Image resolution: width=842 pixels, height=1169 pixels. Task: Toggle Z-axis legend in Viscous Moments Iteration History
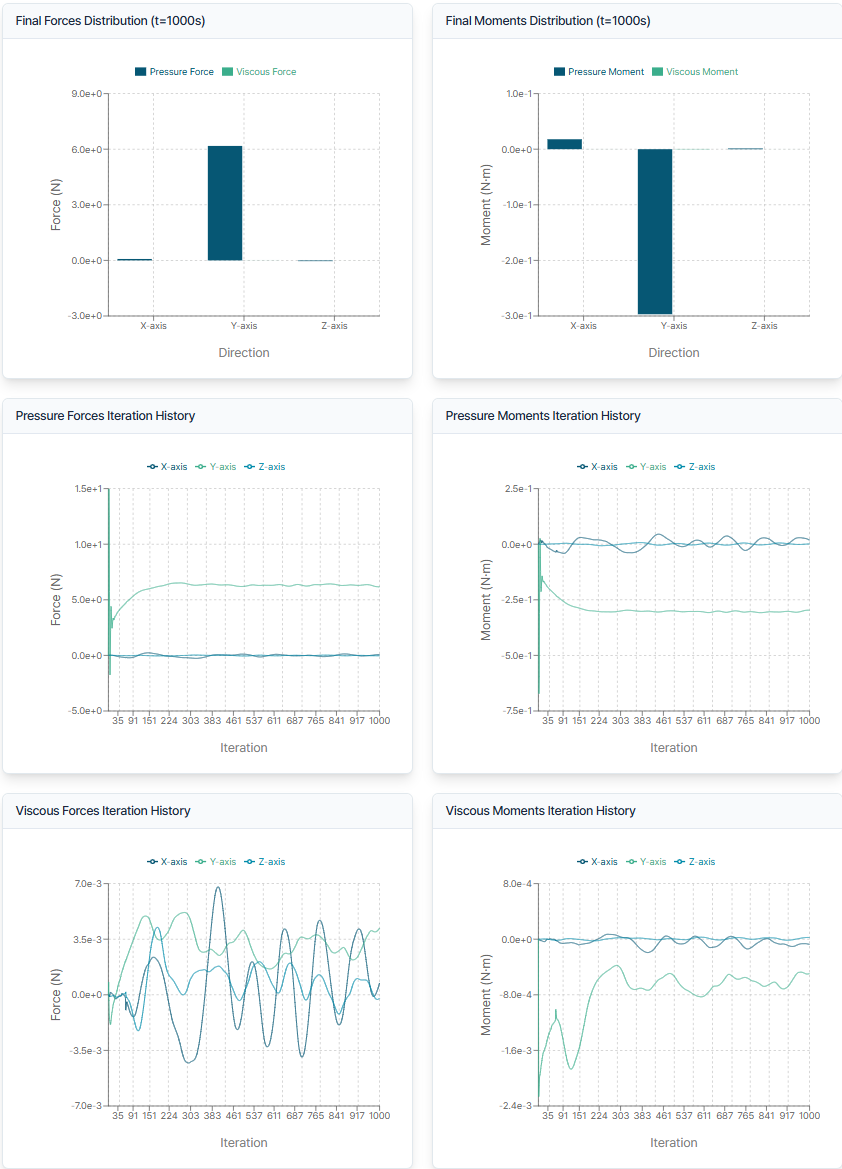pos(694,862)
